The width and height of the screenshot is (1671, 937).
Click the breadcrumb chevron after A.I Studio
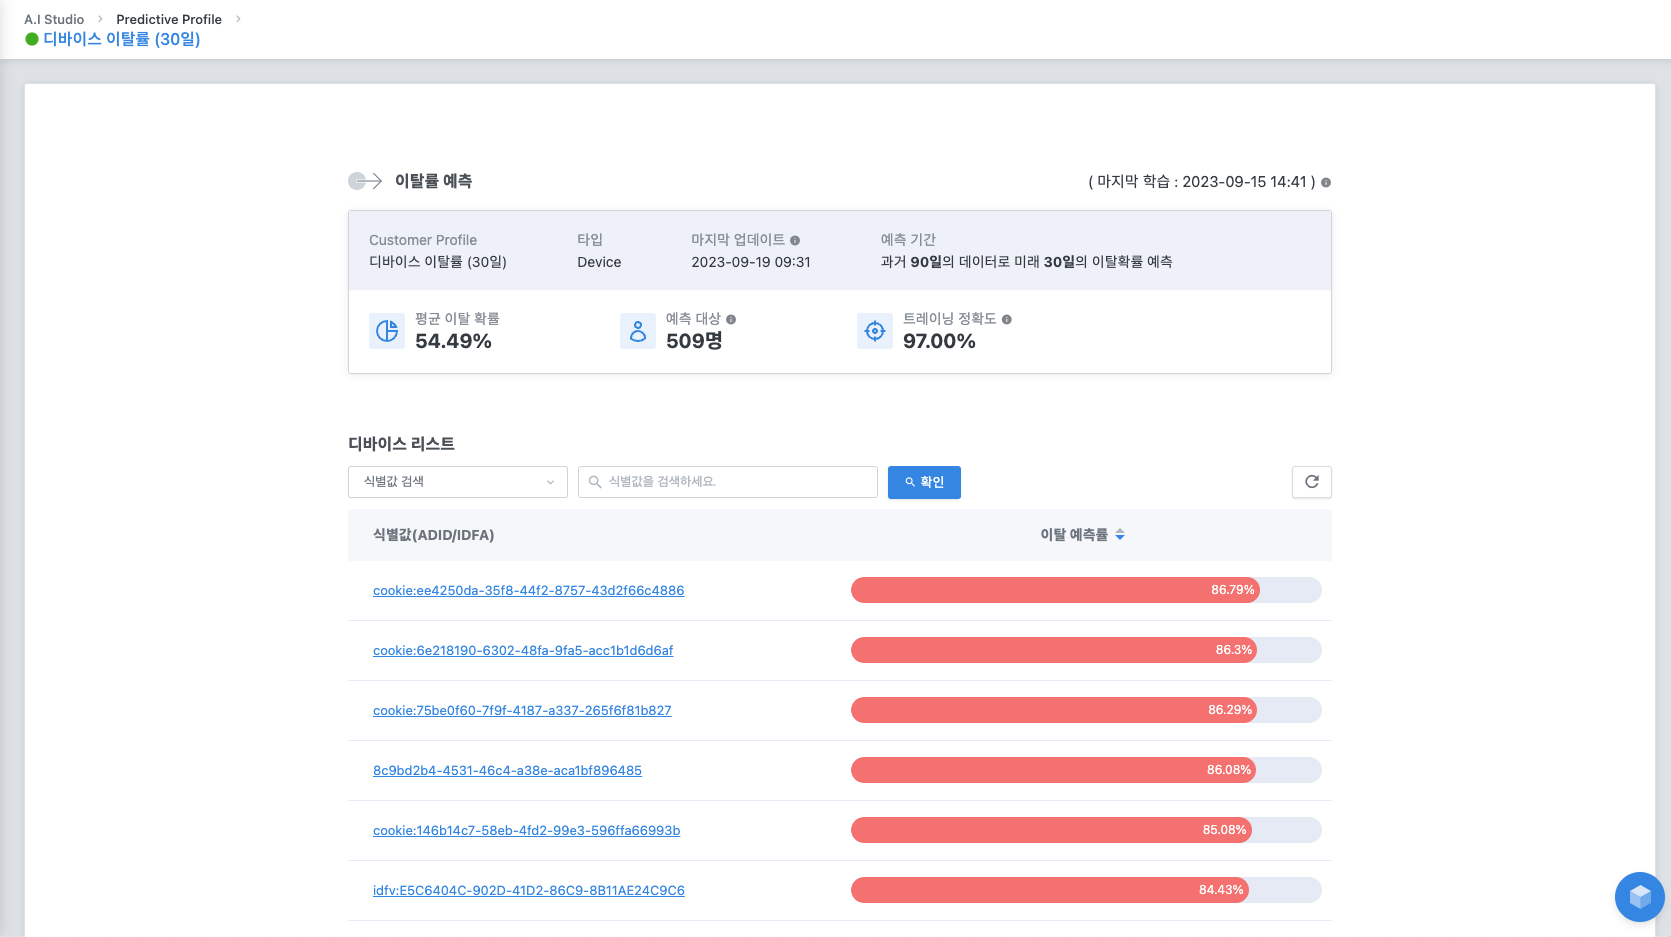pos(100,19)
